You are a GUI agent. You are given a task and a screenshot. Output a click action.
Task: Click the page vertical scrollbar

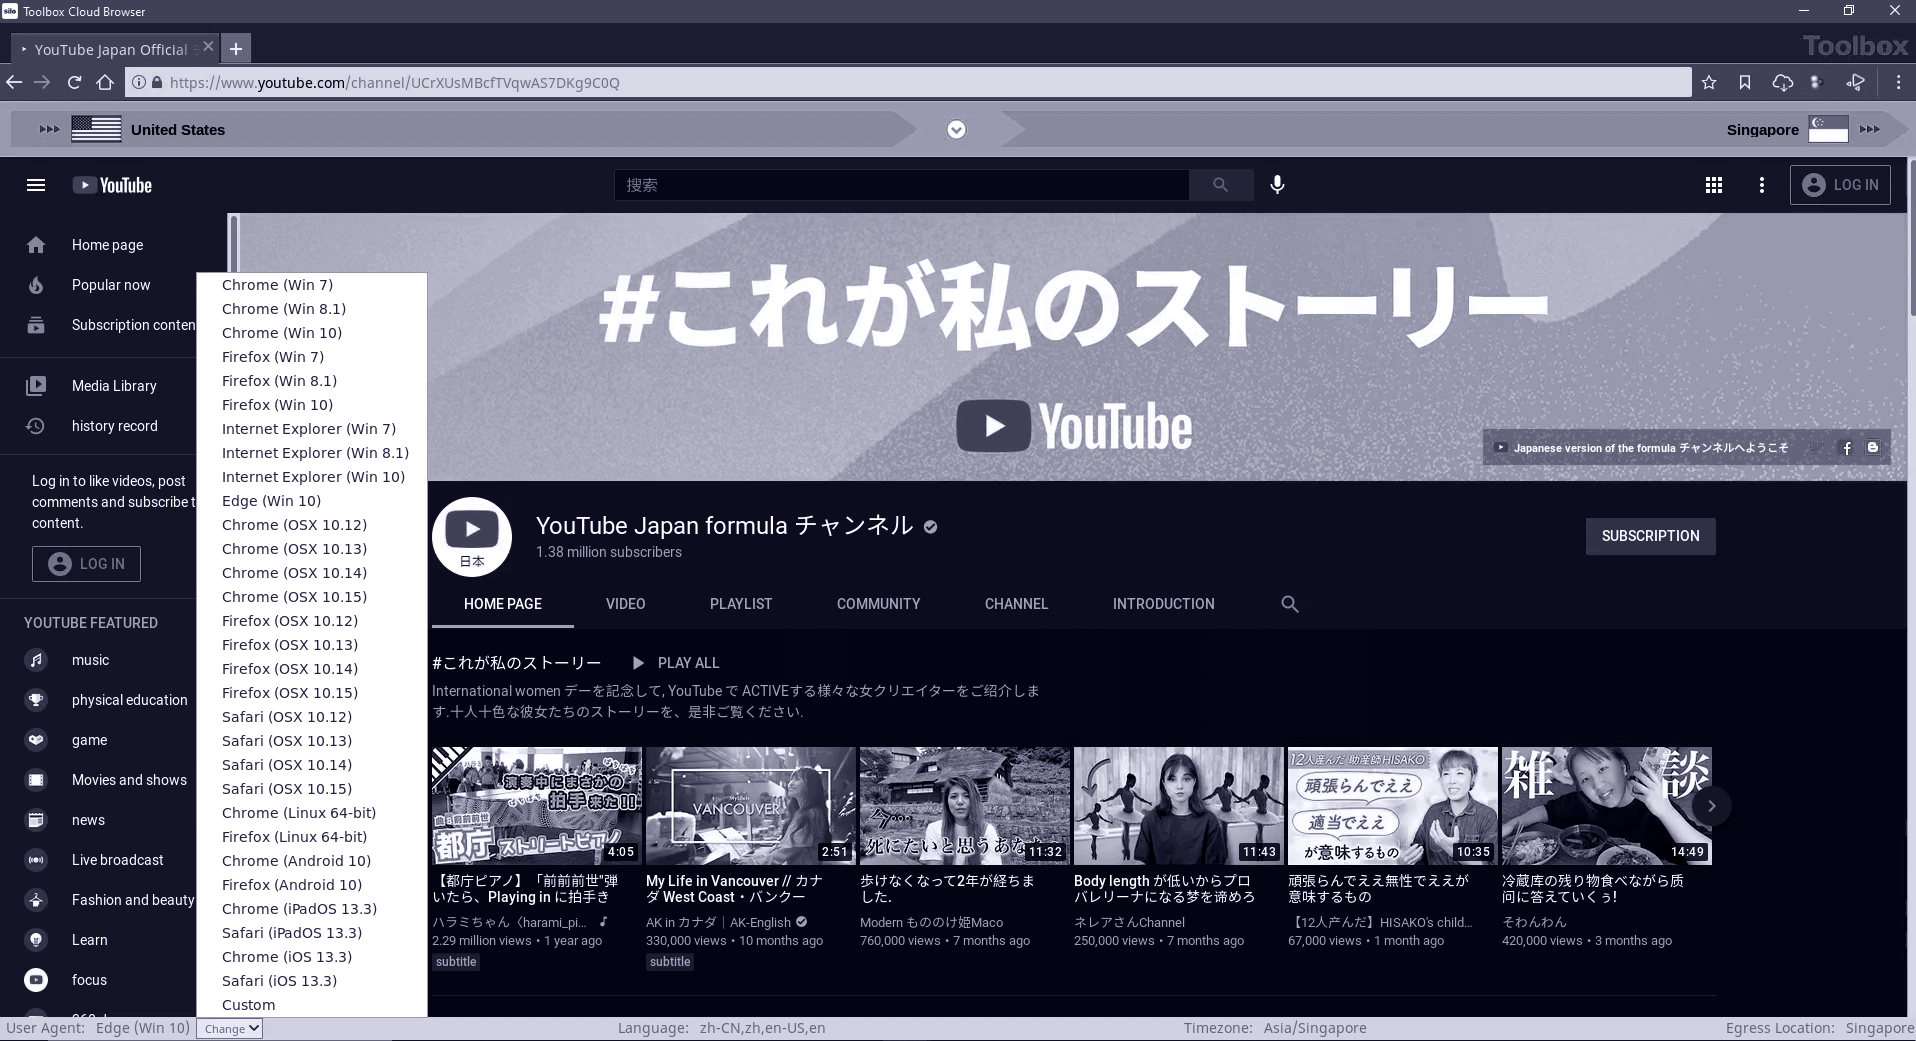(x=1911, y=240)
